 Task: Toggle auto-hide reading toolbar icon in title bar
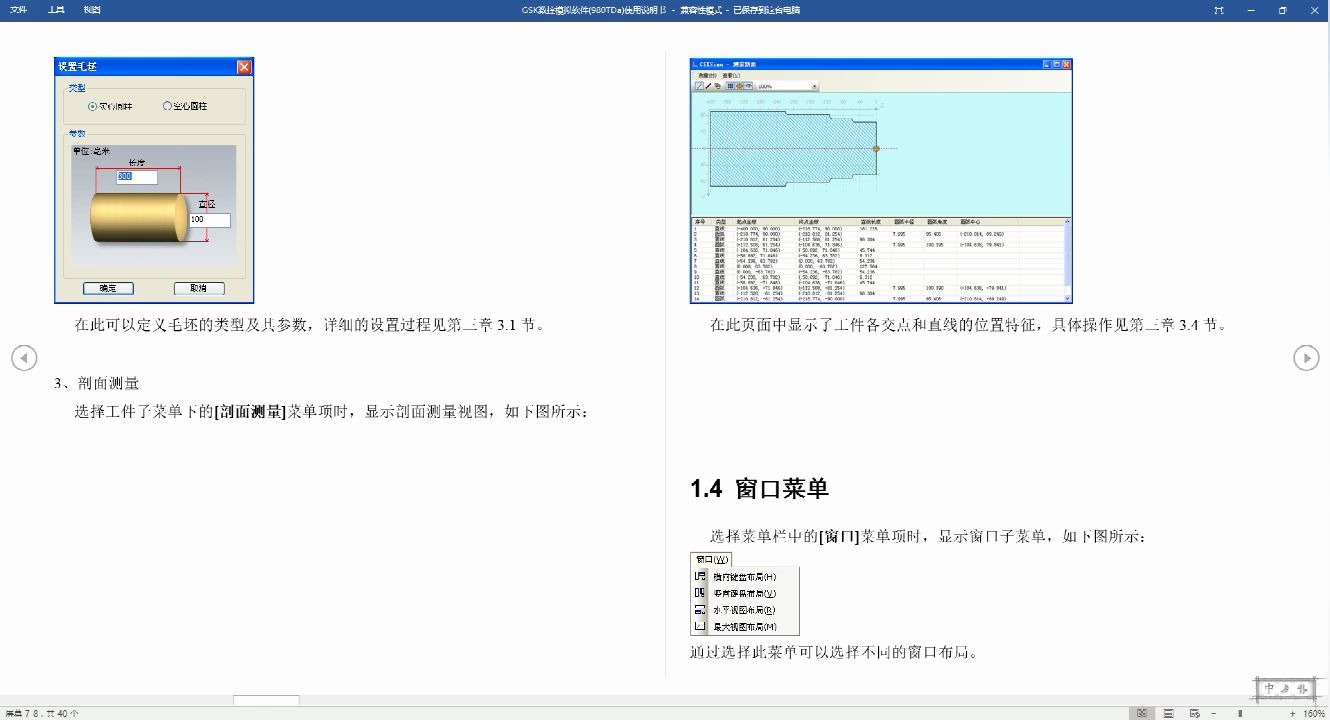1218,10
